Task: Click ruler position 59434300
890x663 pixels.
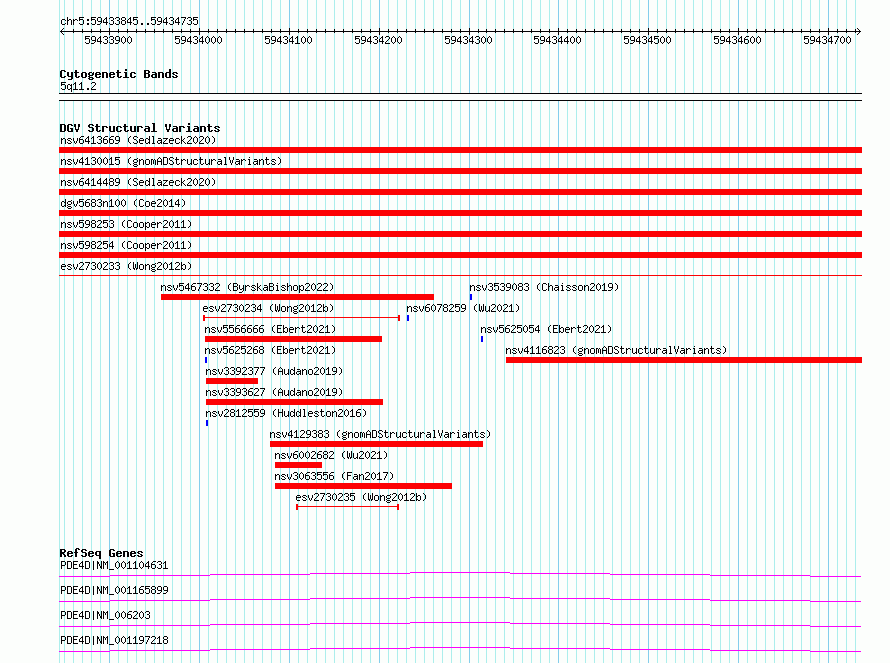Action: tap(468, 40)
